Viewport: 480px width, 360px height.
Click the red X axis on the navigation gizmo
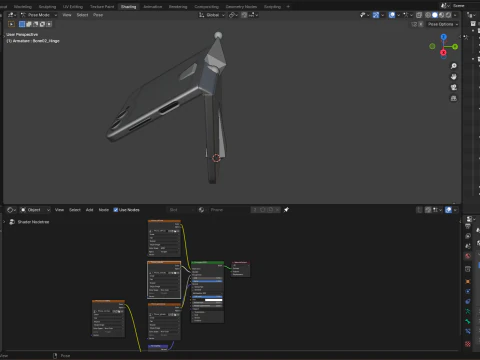[443, 52]
